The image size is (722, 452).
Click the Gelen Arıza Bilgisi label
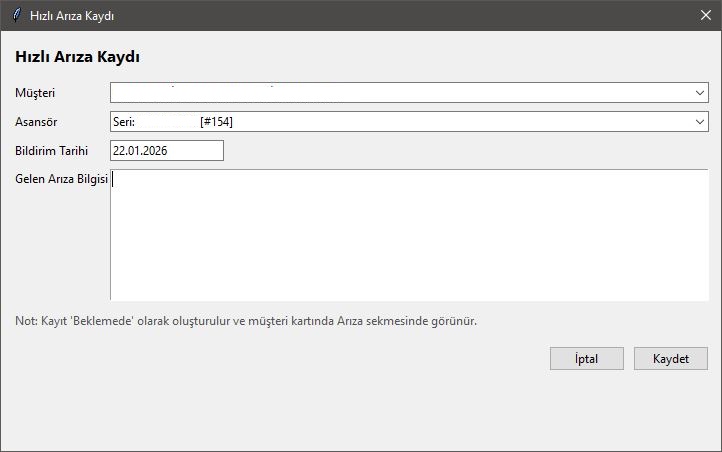[61, 180]
